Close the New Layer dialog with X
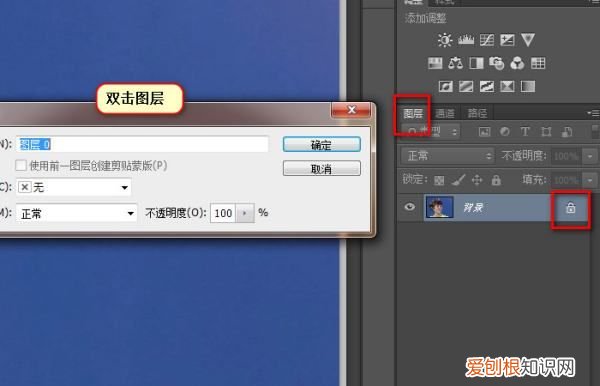Screen dimensions: 600x386 (x=351, y=110)
